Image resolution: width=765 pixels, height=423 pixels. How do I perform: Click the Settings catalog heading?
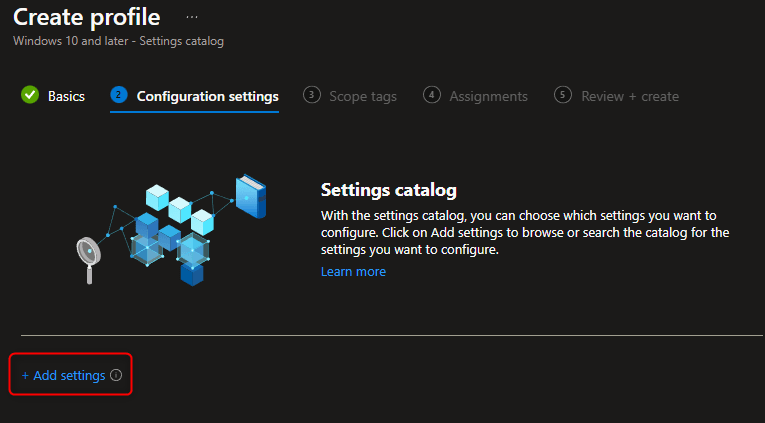(389, 190)
